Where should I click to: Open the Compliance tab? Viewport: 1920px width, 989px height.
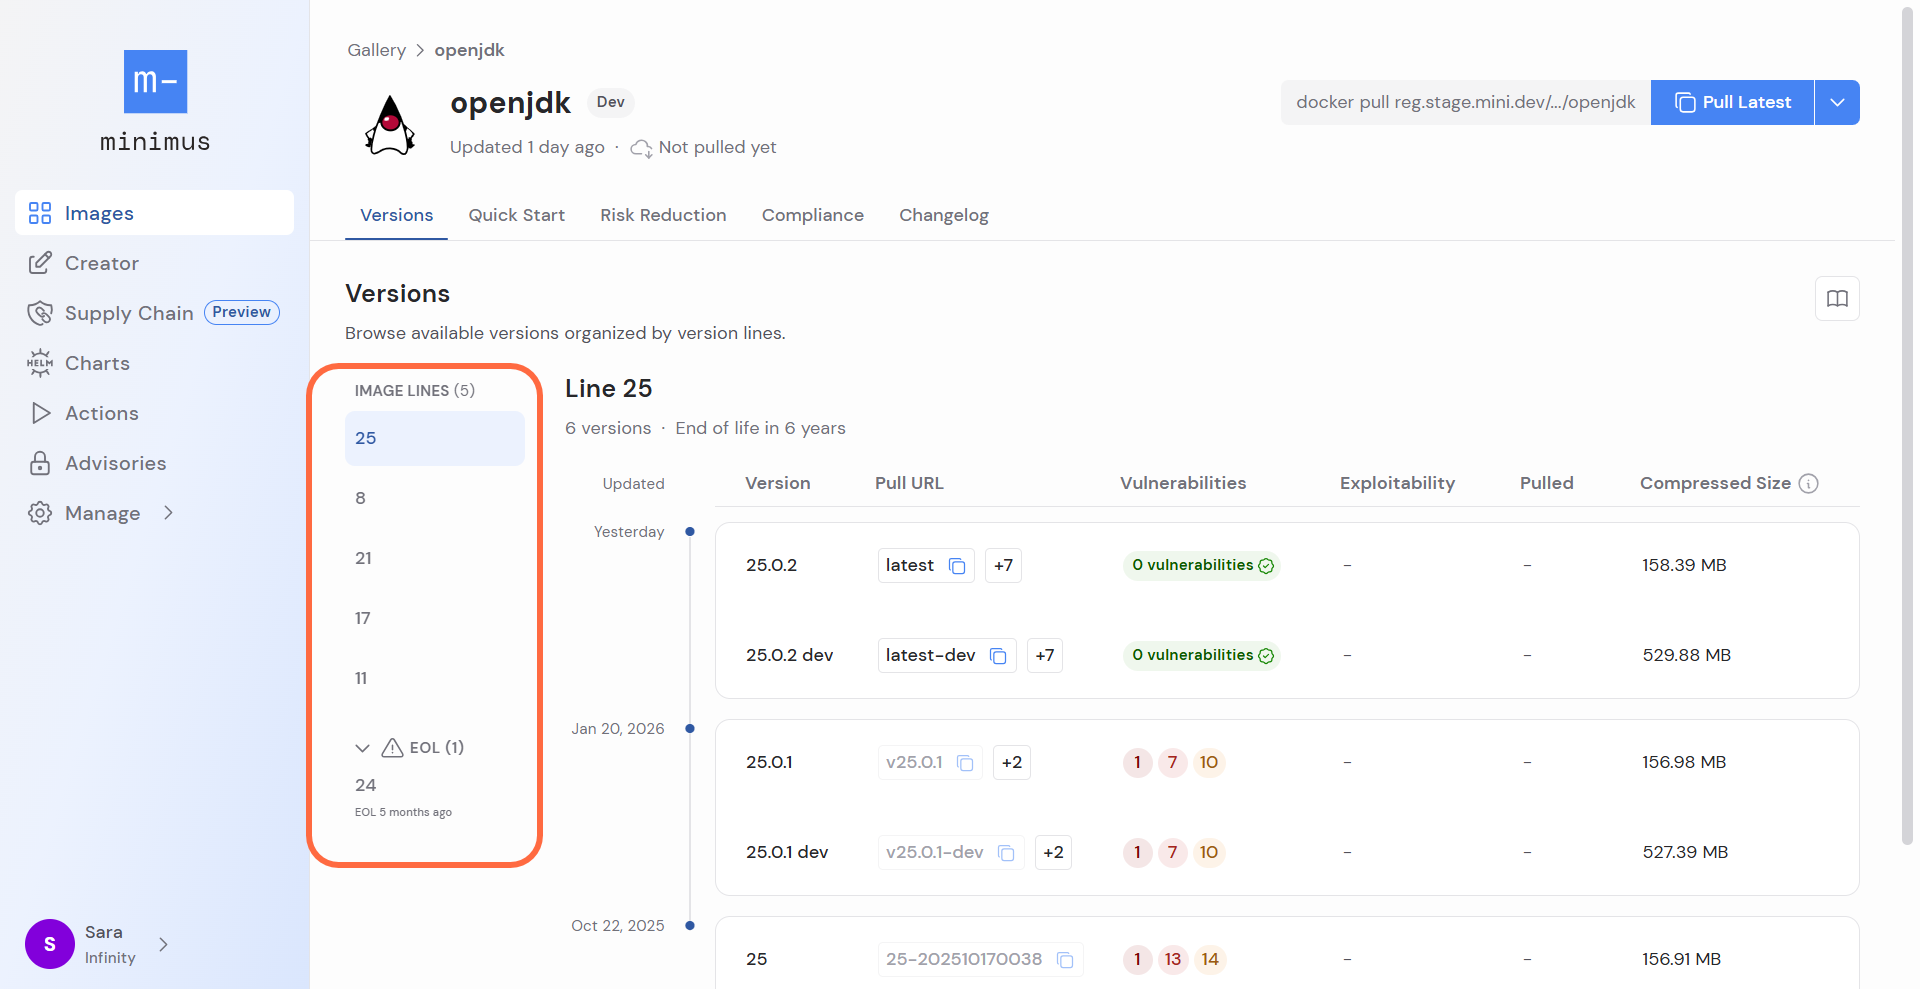coord(812,215)
